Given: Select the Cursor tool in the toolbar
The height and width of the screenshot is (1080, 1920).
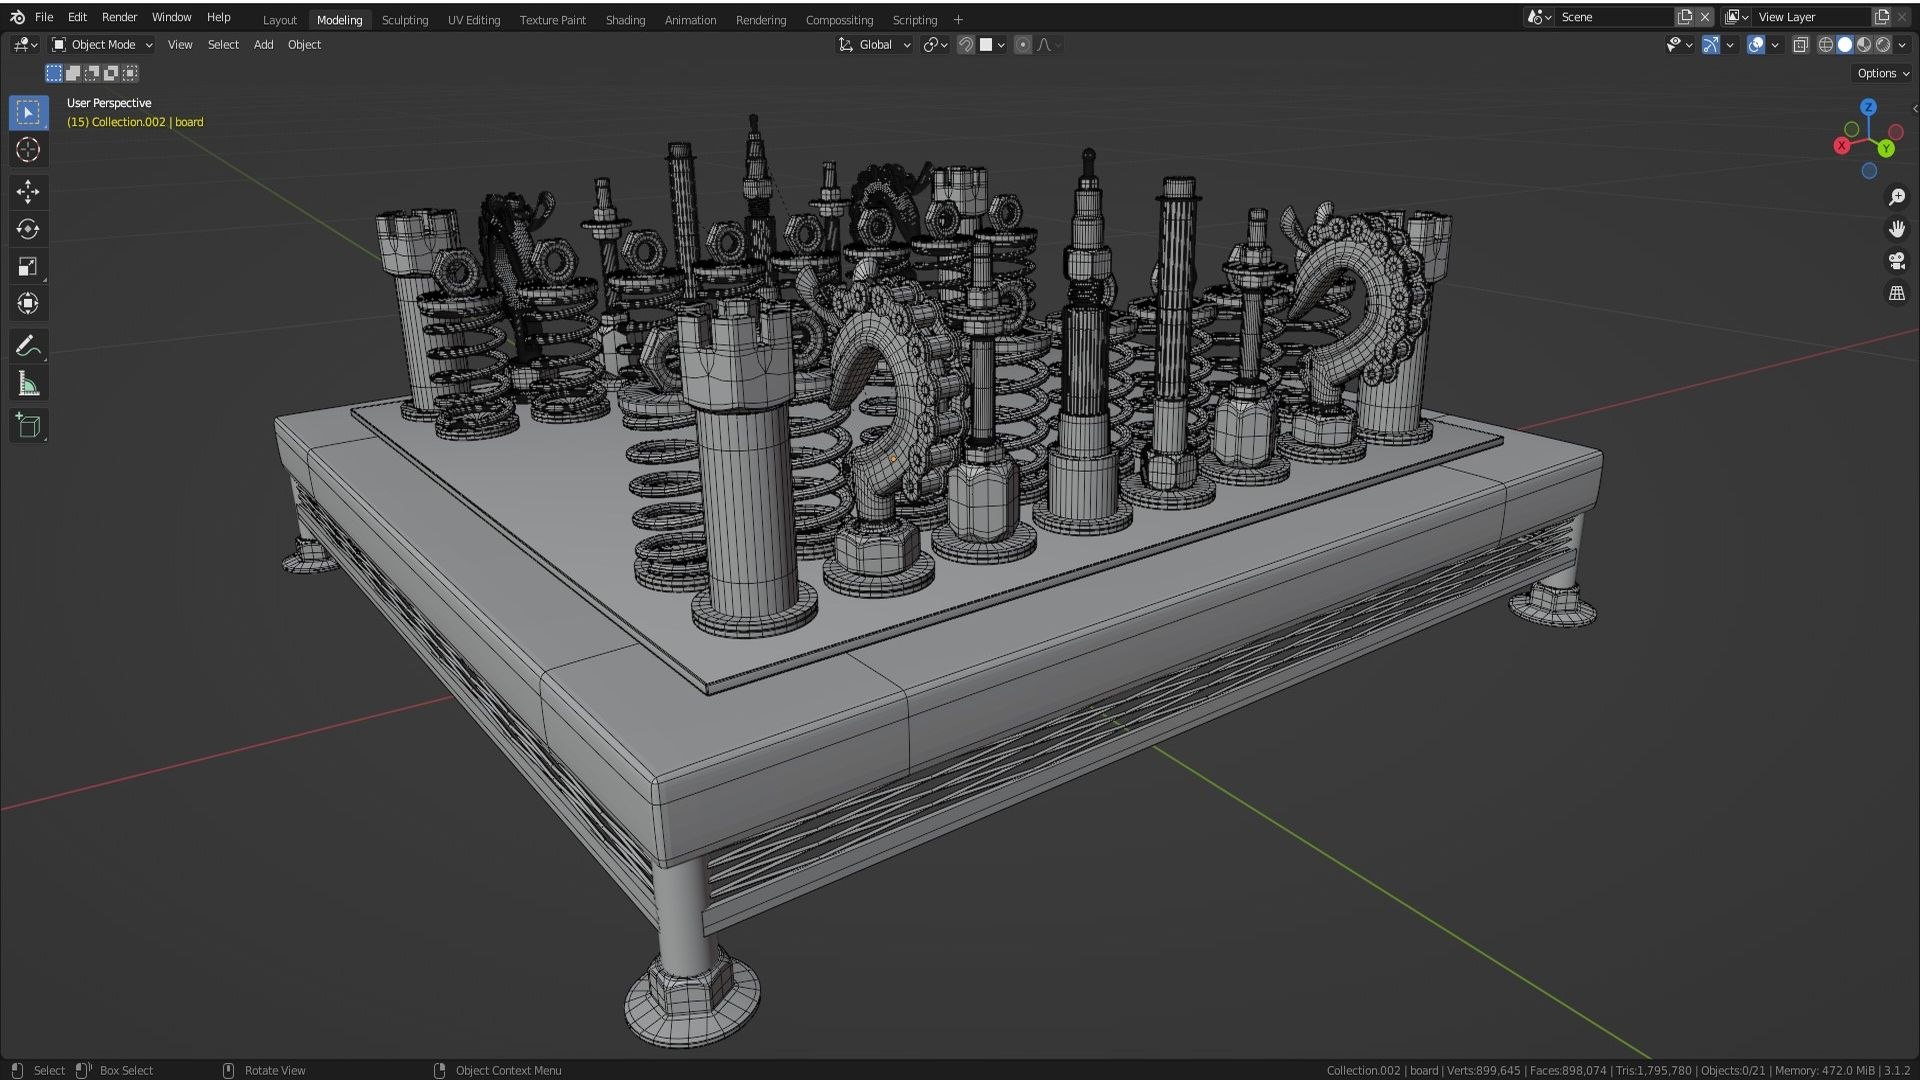Looking at the screenshot, I should click(28, 150).
